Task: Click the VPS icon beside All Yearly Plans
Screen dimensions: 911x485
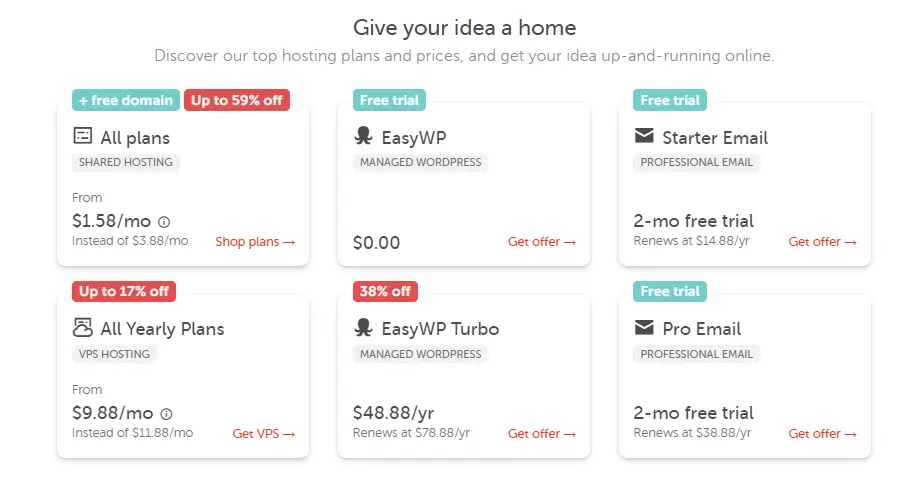Action: pos(83,328)
